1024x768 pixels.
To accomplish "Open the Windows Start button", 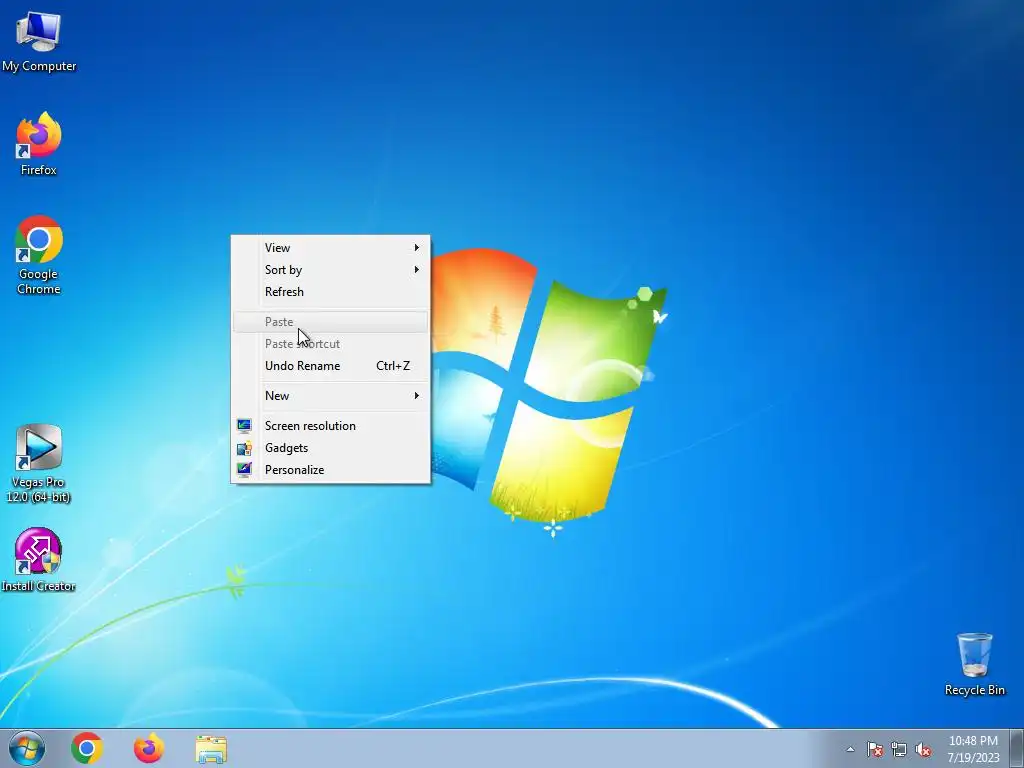I will click(27, 748).
